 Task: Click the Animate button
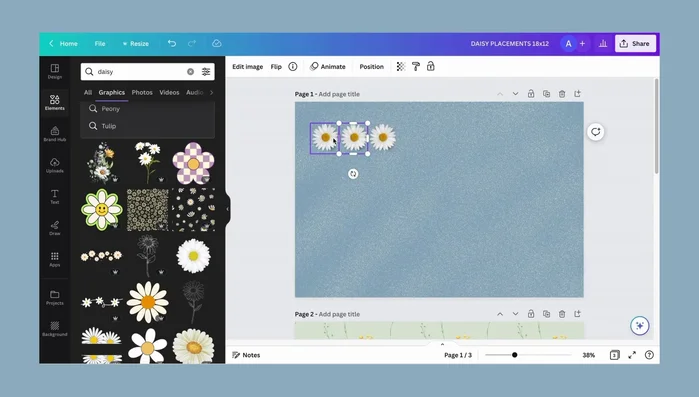328,66
